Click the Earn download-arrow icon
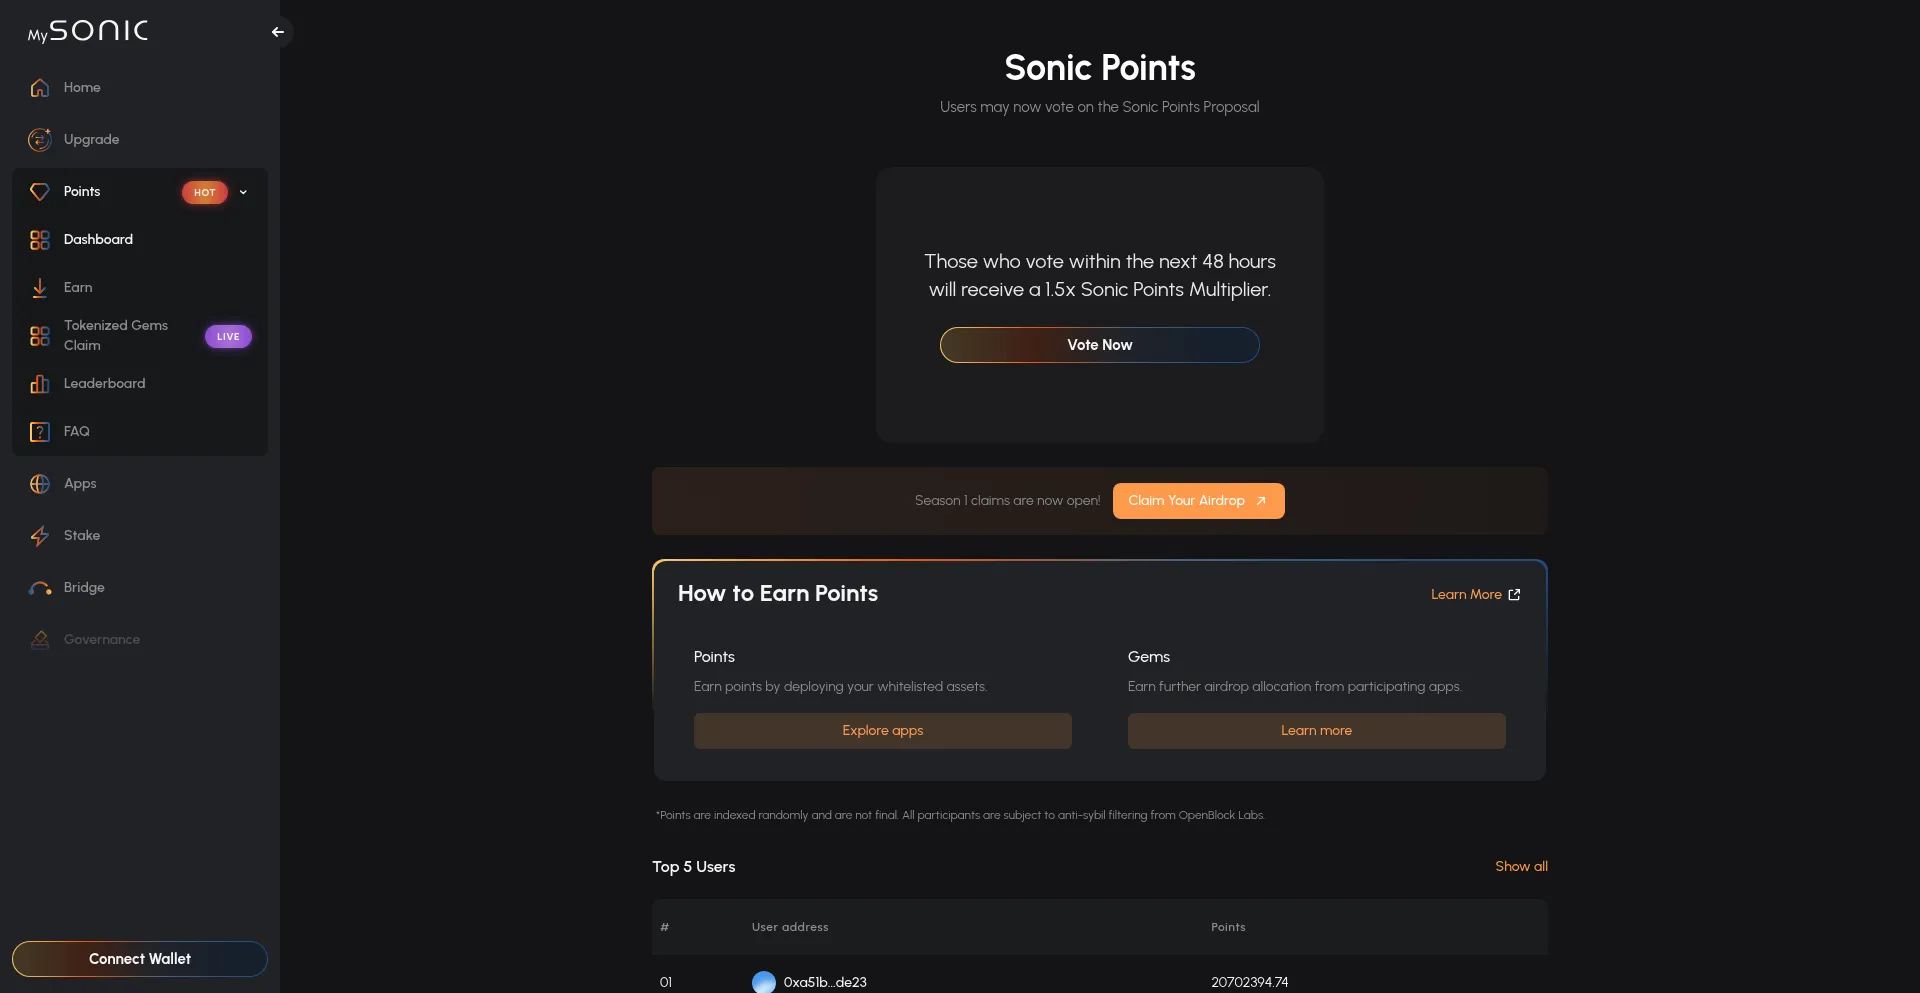This screenshot has width=1920, height=993. (x=40, y=288)
